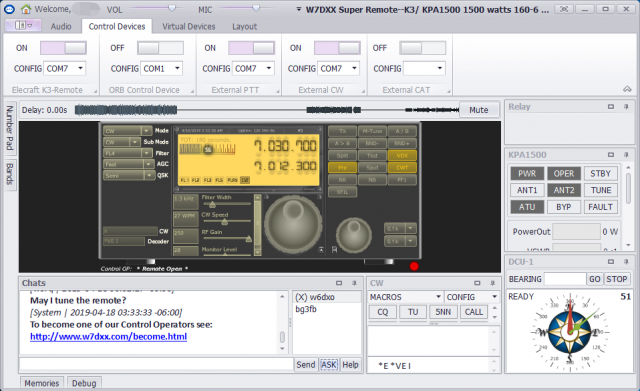Click the BEARING input field
The height and width of the screenshot is (391, 640).
click(x=565, y=279)
